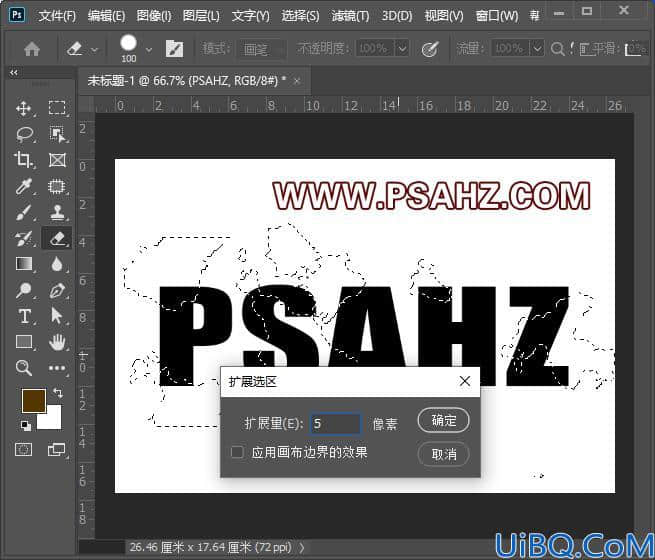
Task: Open the brush settings panel icon
Action: click(x=175, y=49)
